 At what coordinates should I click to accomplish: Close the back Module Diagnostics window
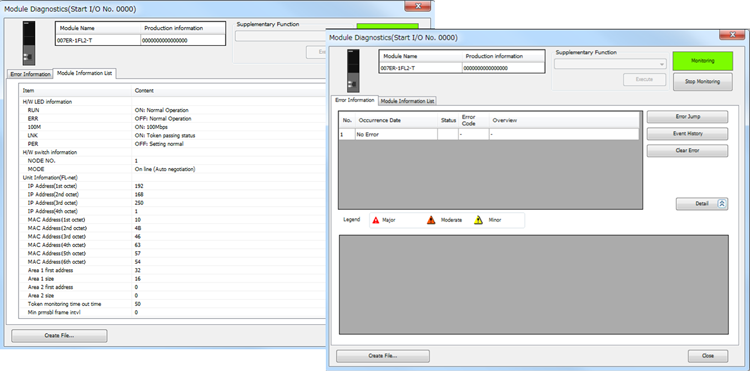pos(419,6)
